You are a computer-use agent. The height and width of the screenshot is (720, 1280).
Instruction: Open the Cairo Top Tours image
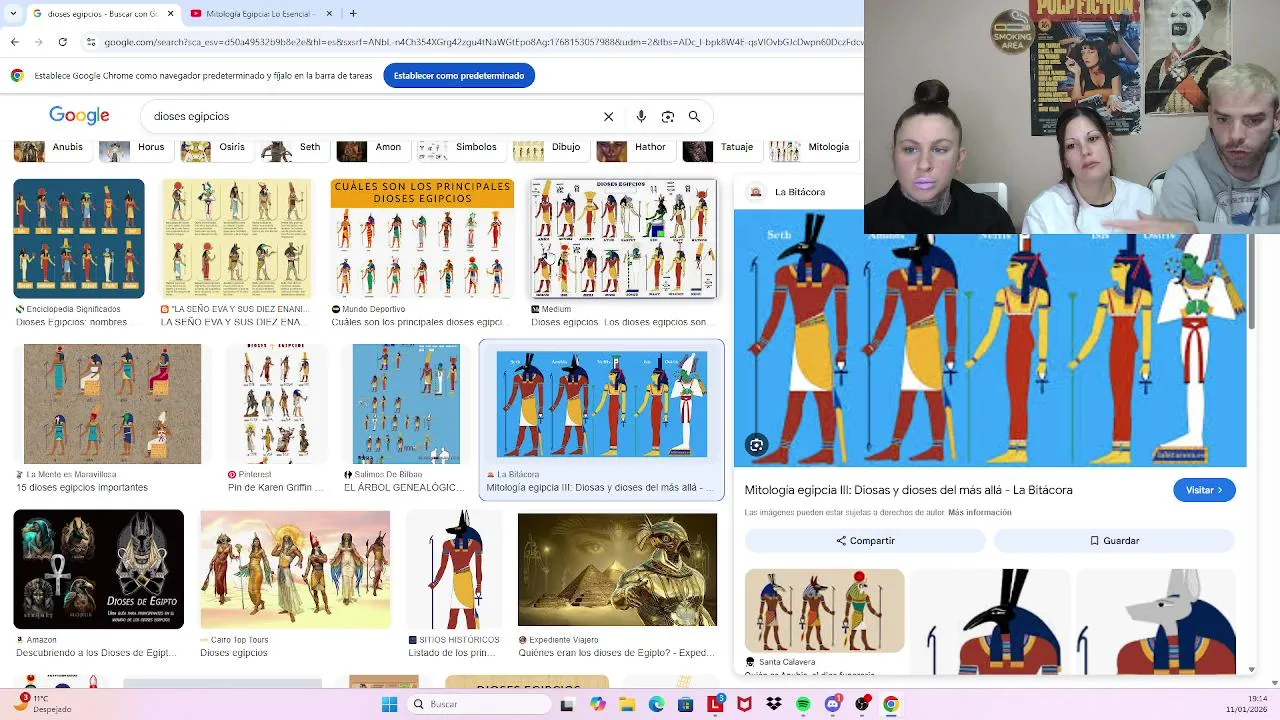tap(295, 569)
